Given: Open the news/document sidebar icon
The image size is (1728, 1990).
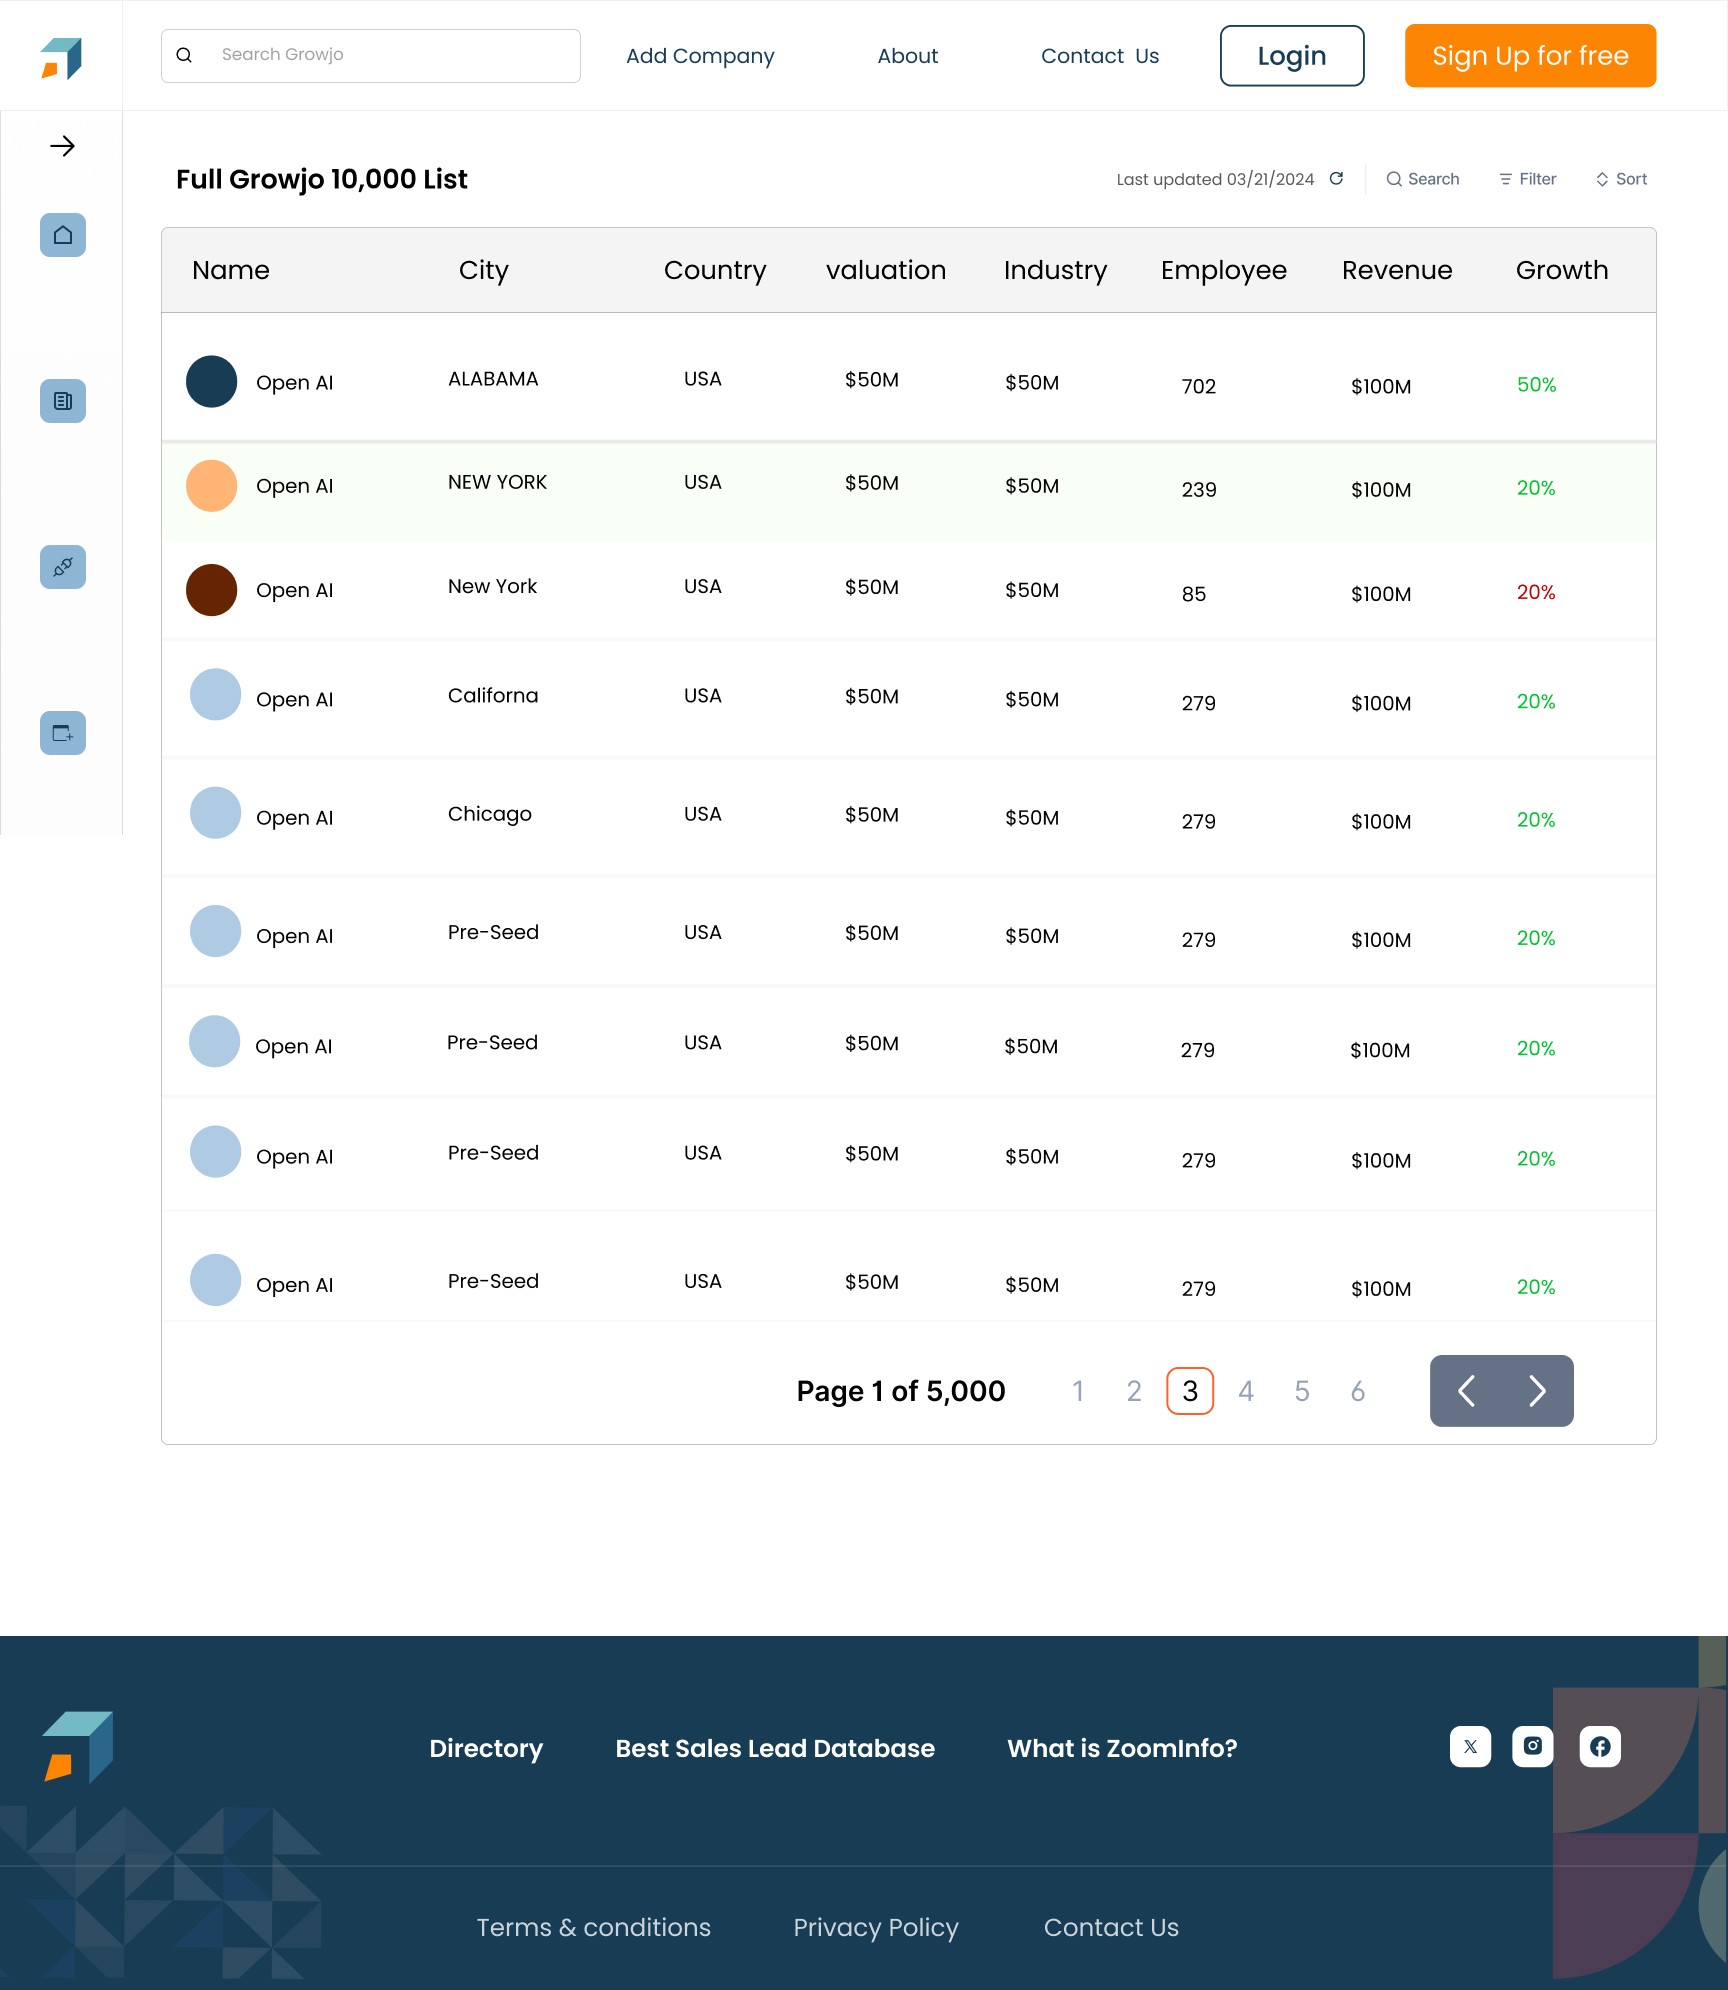Looking at the screenshot, I should point(63,401).
